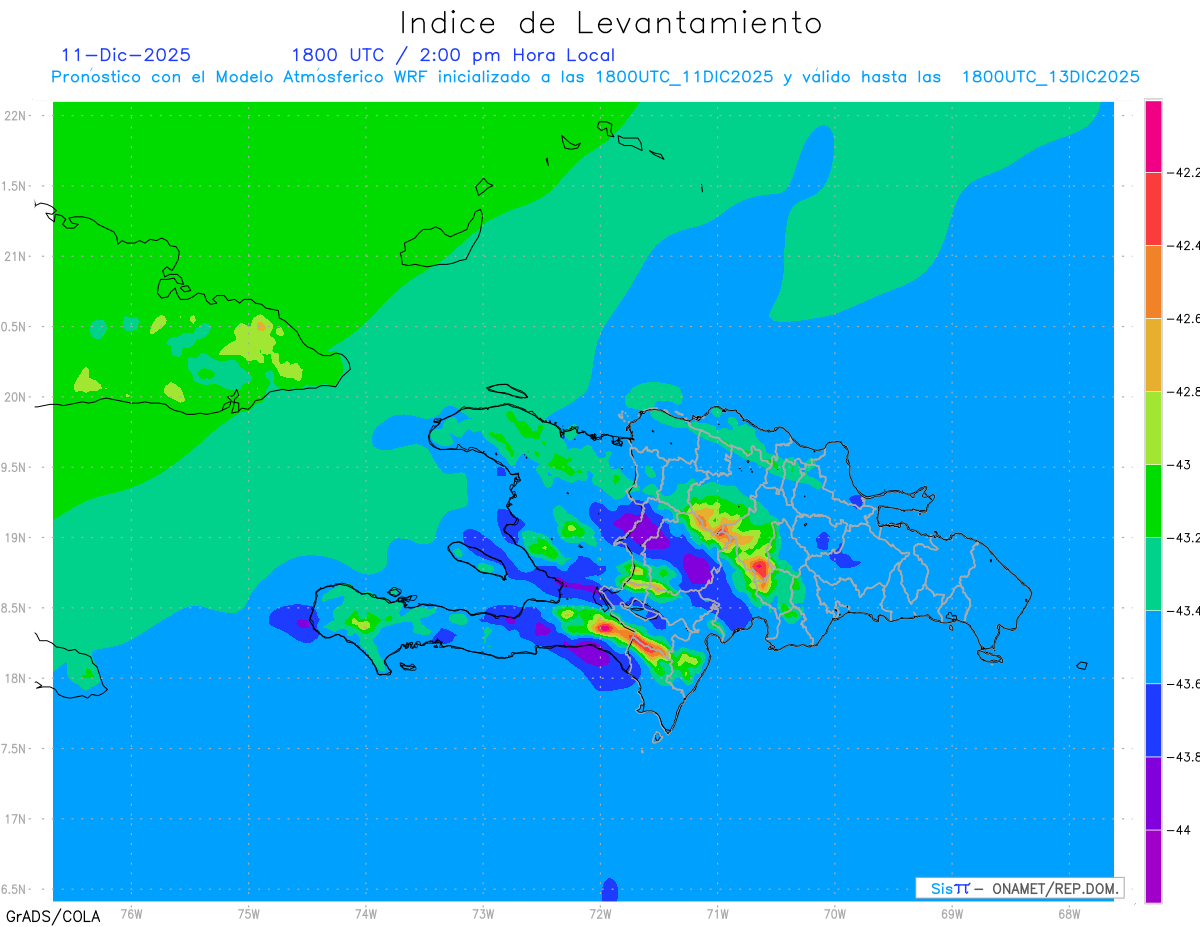Click the 'Indice de Levantamiento' title
The height and width of the screenshot is (927, 1200).
[611, 23]
